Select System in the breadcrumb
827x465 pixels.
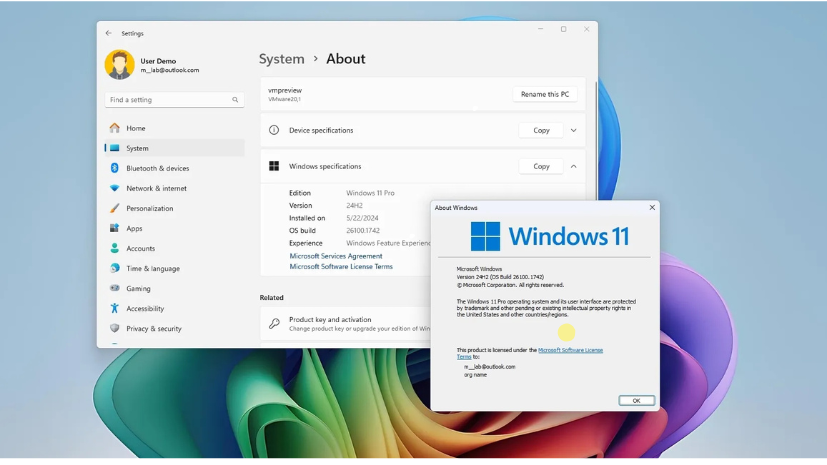click(x=281, y=59)
